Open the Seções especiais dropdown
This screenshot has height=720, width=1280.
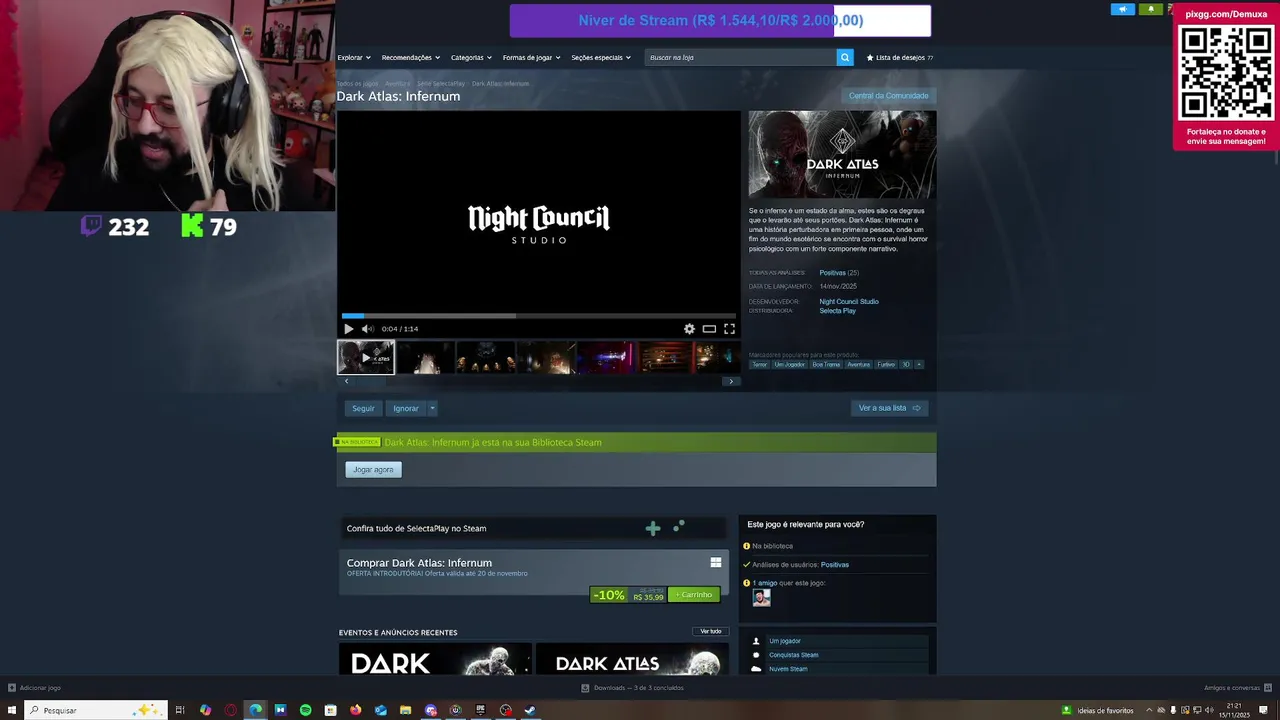601,58
